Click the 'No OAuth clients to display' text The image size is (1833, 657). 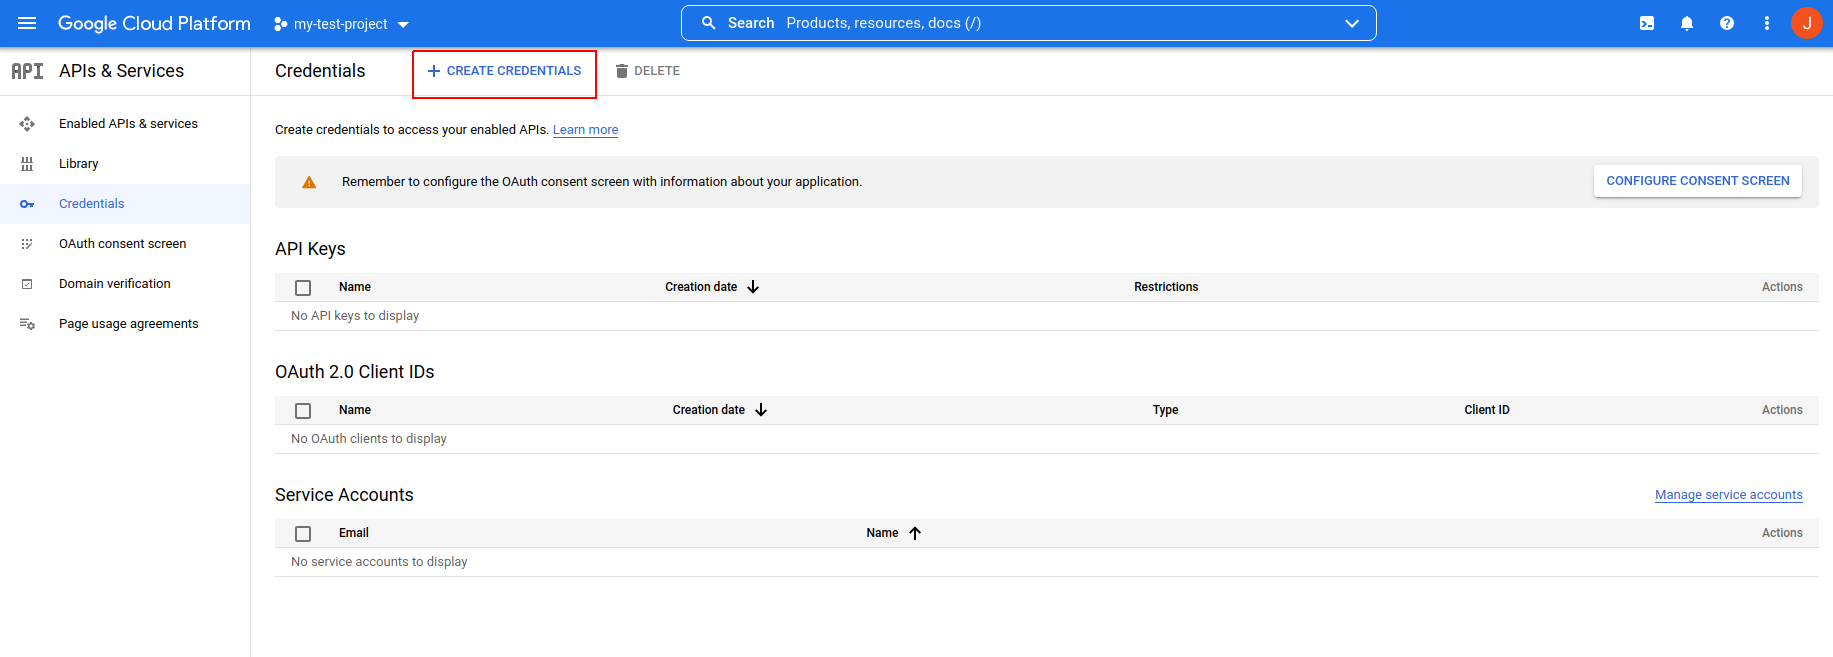369,439
